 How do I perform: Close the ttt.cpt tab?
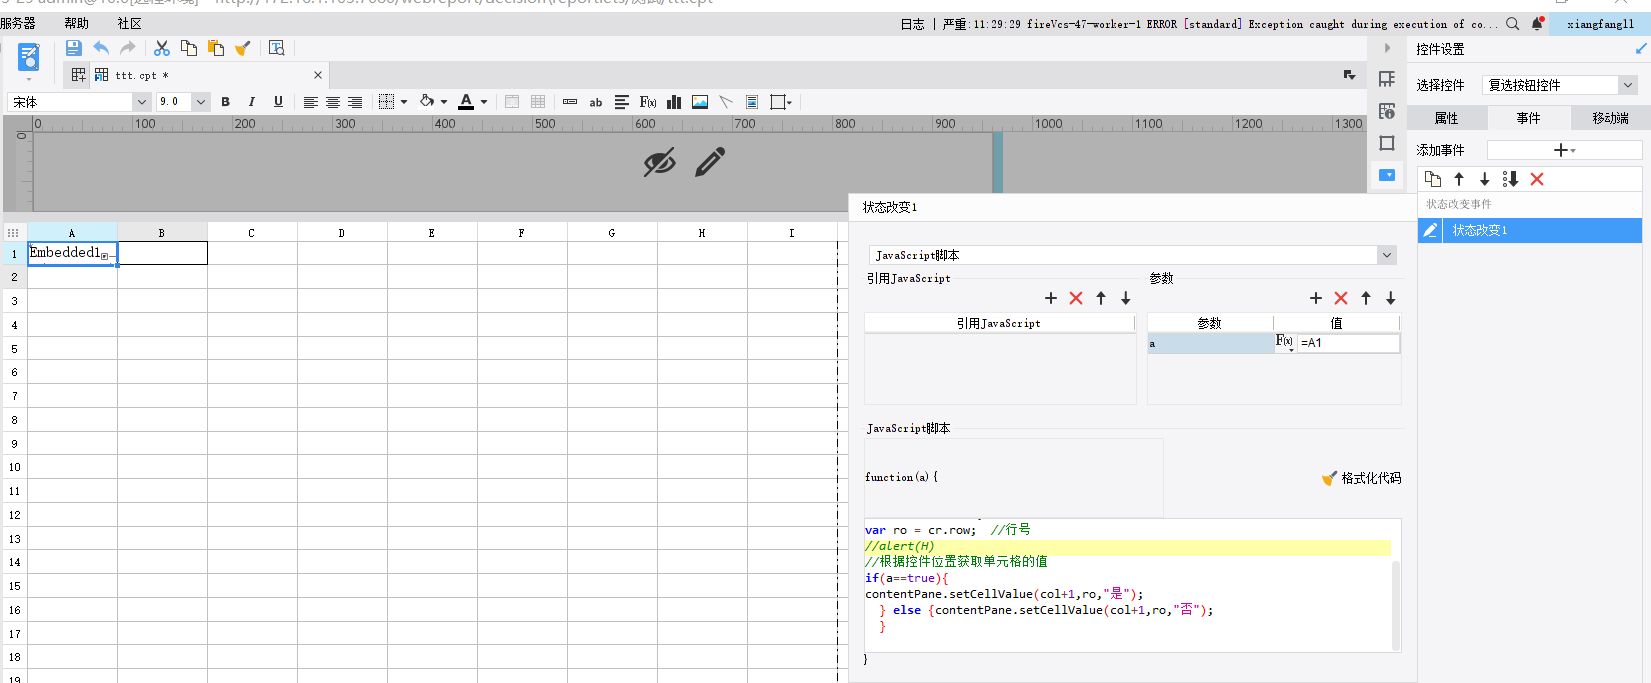(x=318, y=75)
